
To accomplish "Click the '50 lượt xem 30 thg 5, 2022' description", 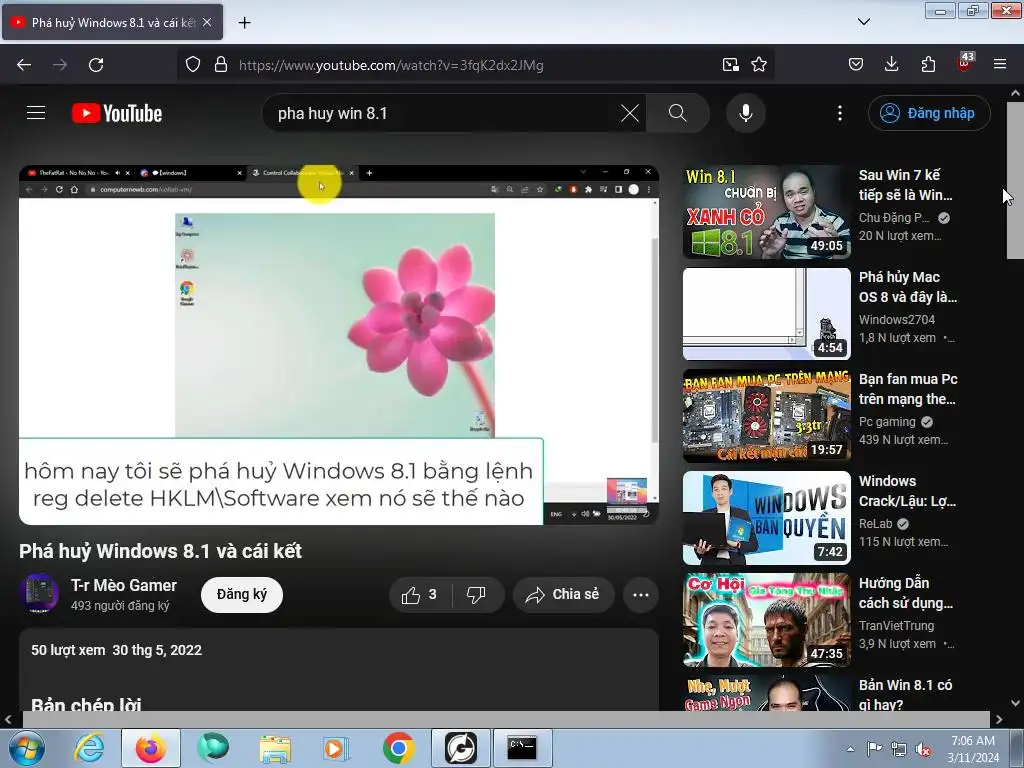I will [116, 650].
